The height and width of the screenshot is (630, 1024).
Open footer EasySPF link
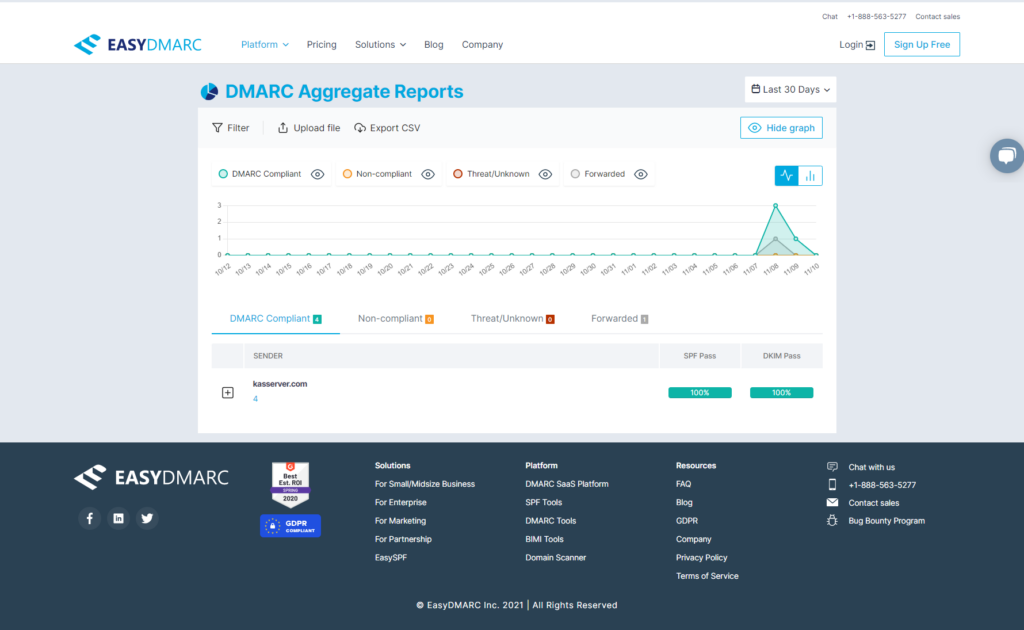(x=391, y=558)
